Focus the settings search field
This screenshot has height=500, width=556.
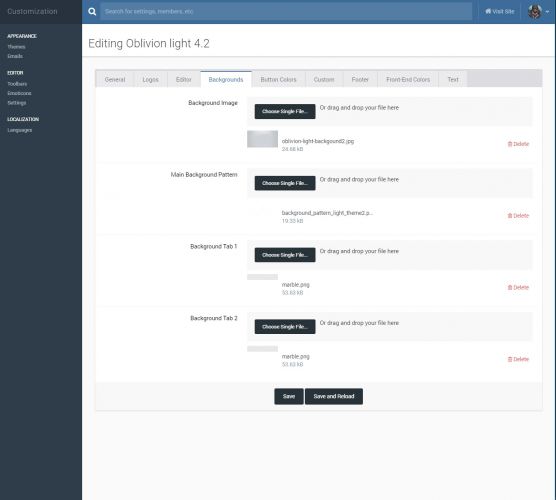(x=286, y=12)
